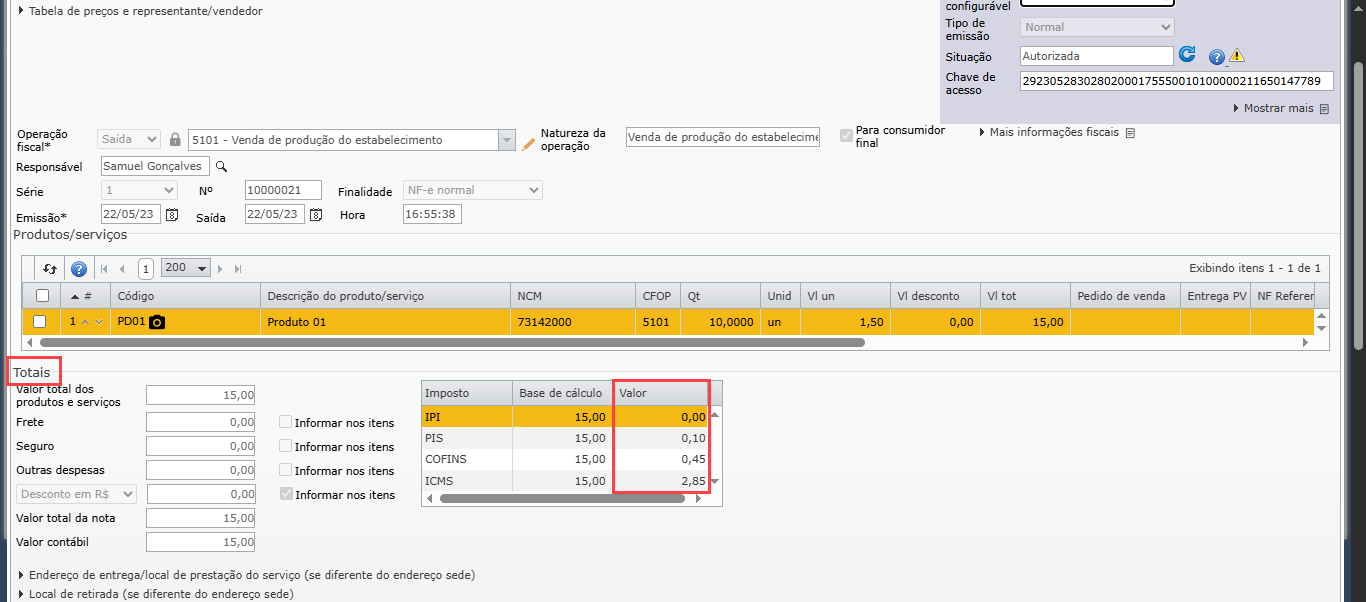The image size is (1366, 602).
Task: Toggle Para consumidor final checkbox
Action: point(847,135)
